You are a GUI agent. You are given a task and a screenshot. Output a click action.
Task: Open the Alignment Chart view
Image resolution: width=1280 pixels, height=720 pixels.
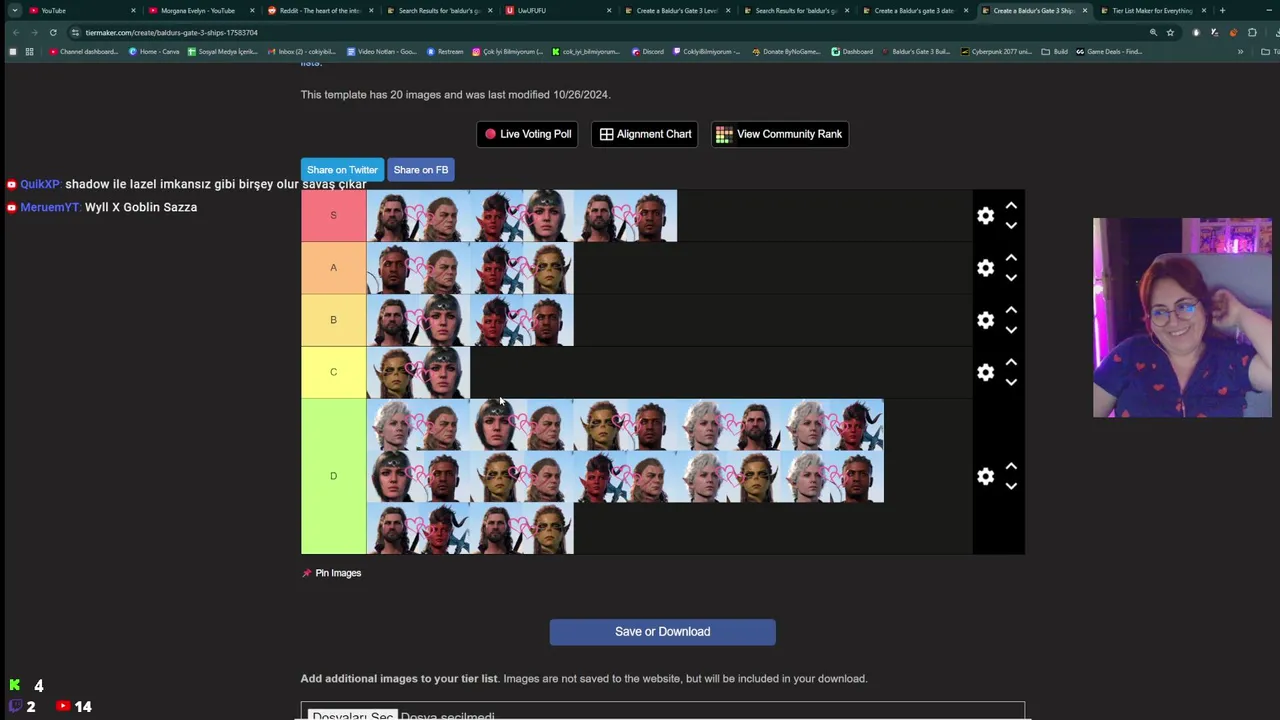646,134
